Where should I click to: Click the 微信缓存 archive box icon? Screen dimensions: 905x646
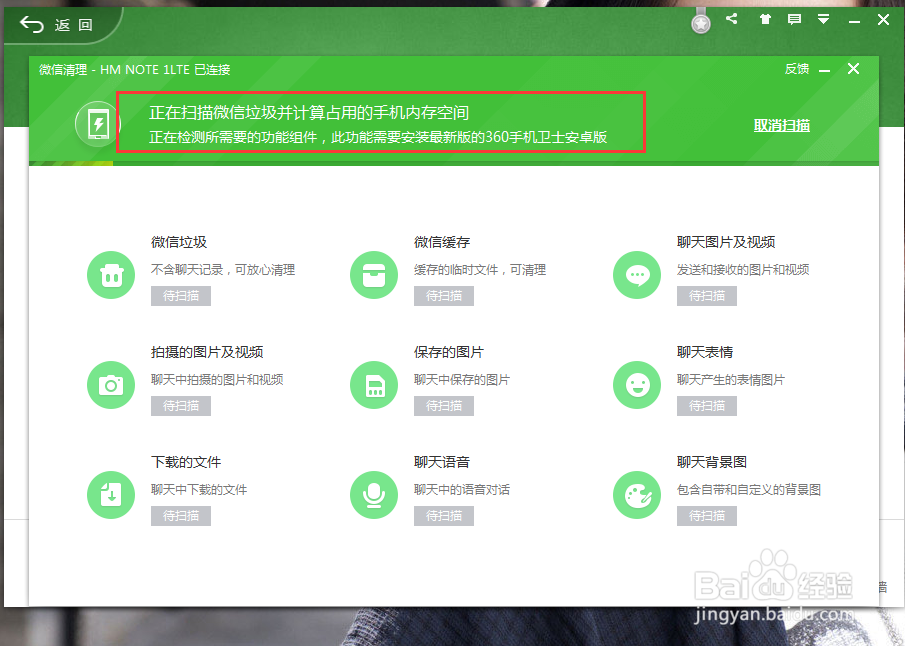374,275
